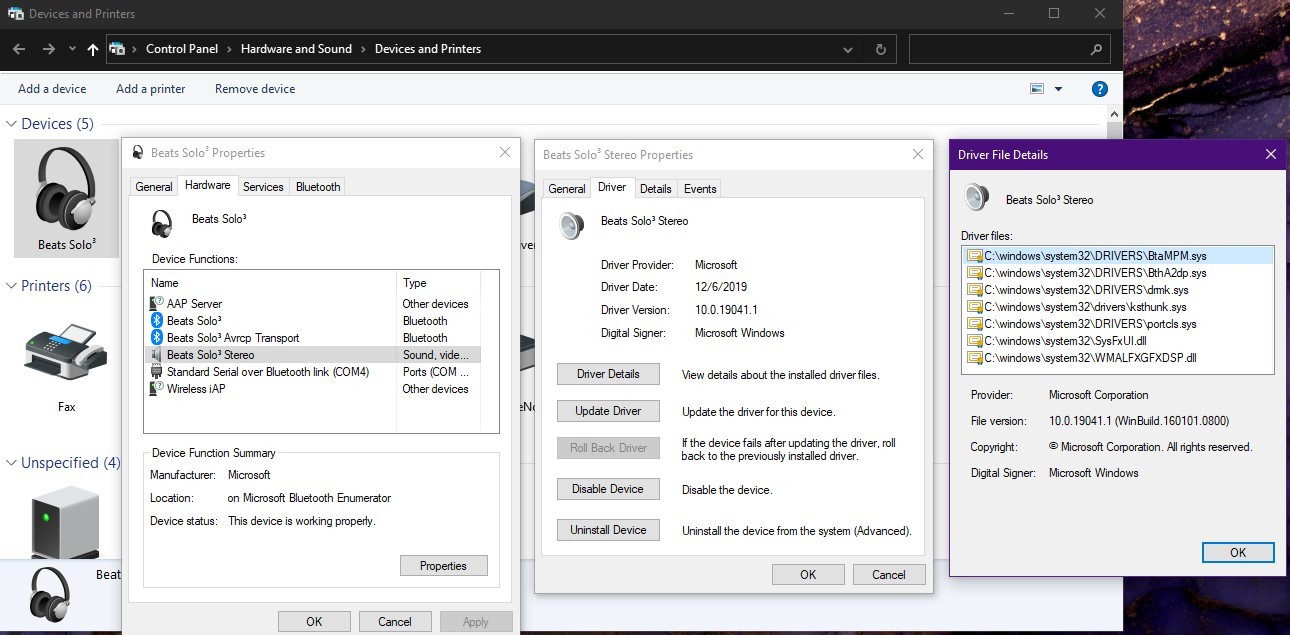
Task: Collapse the Unspecified (4) group
Action: [11, 463]
